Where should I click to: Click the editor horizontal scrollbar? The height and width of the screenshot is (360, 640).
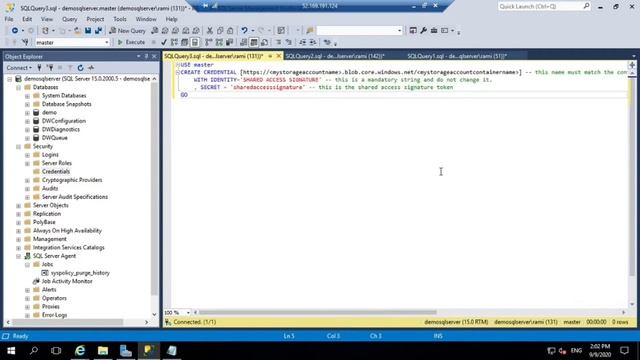click(318, 313)
